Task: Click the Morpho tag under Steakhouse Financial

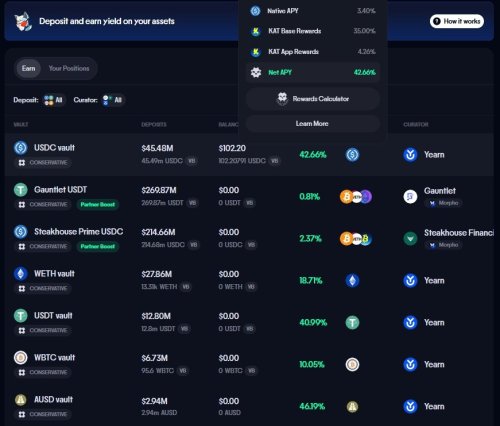Action: [x=443, y=245]
